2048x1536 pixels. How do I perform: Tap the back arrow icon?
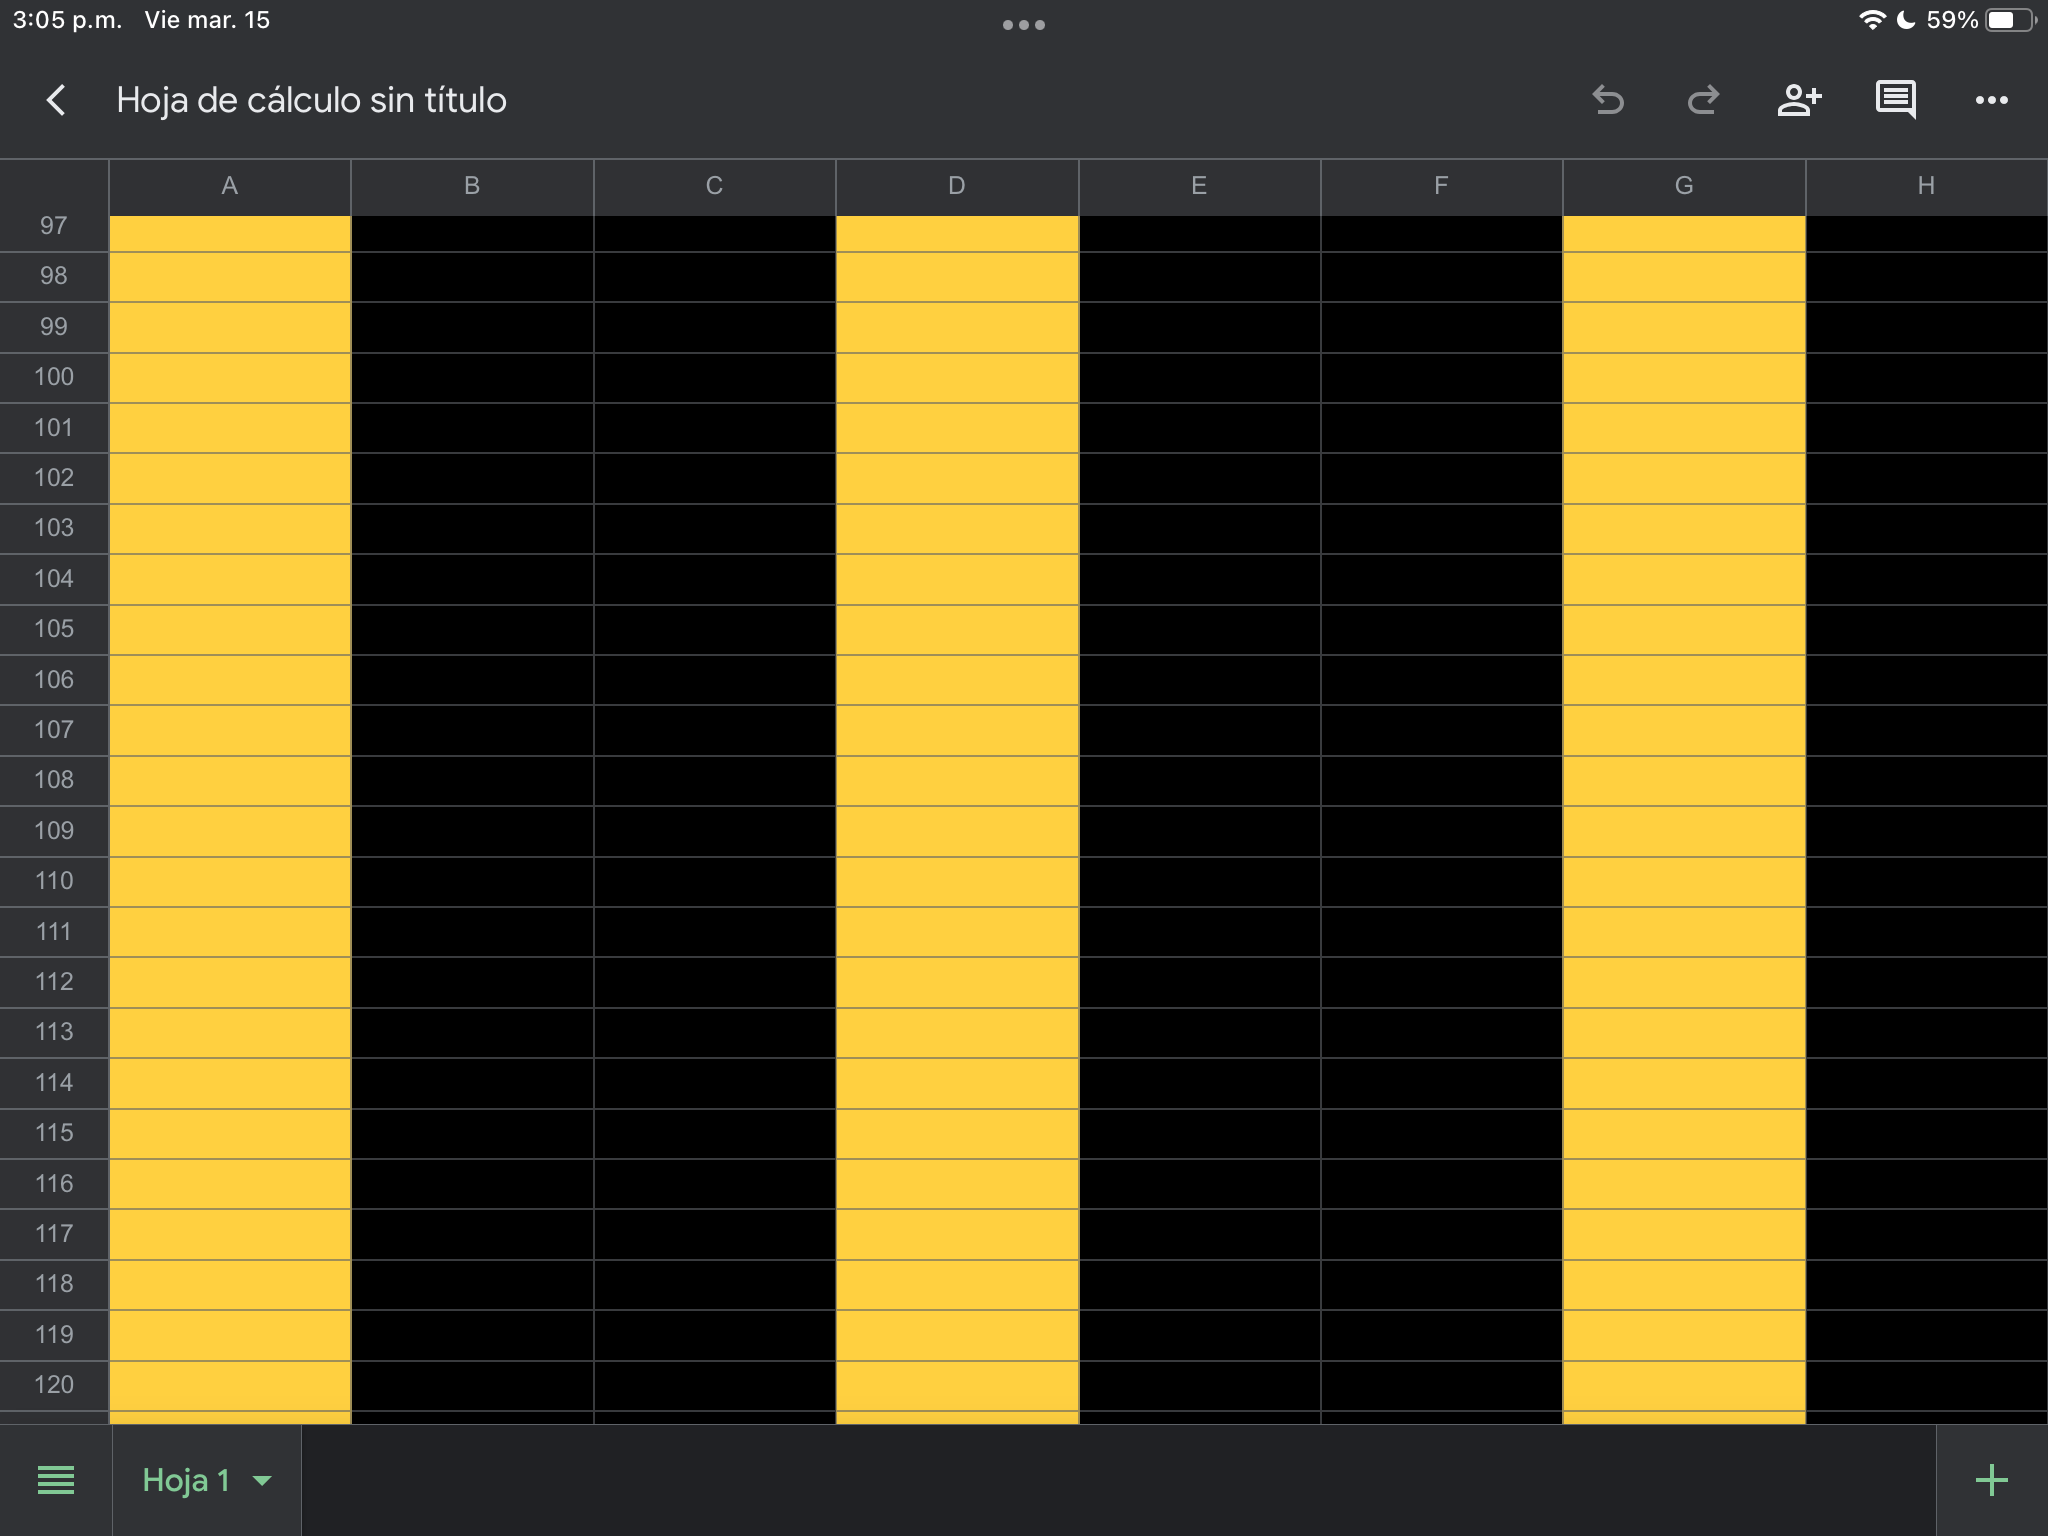pos(56,100)
